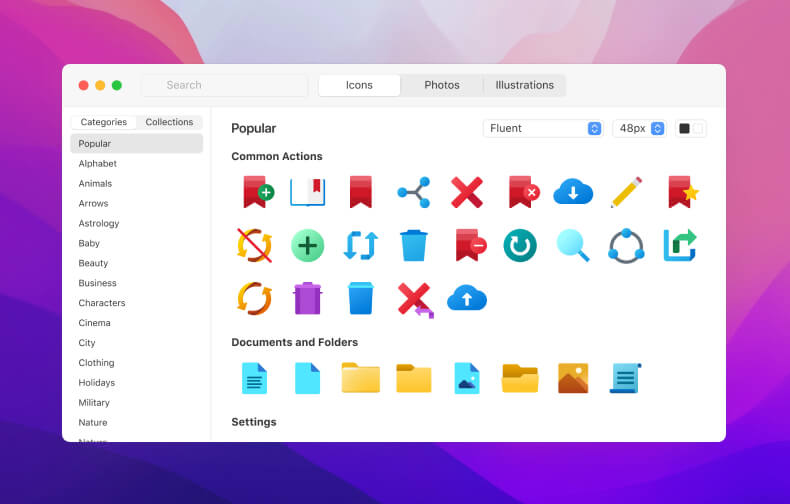
Task: Choose the cloud download icon
Action: [573, 192]
